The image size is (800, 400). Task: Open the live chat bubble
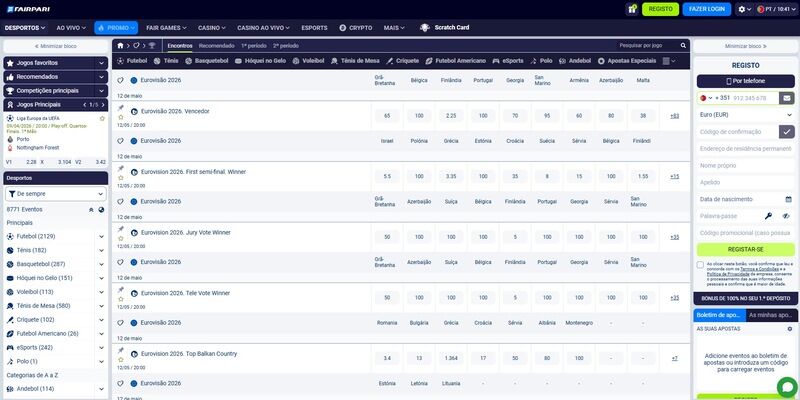coord(787,388)
